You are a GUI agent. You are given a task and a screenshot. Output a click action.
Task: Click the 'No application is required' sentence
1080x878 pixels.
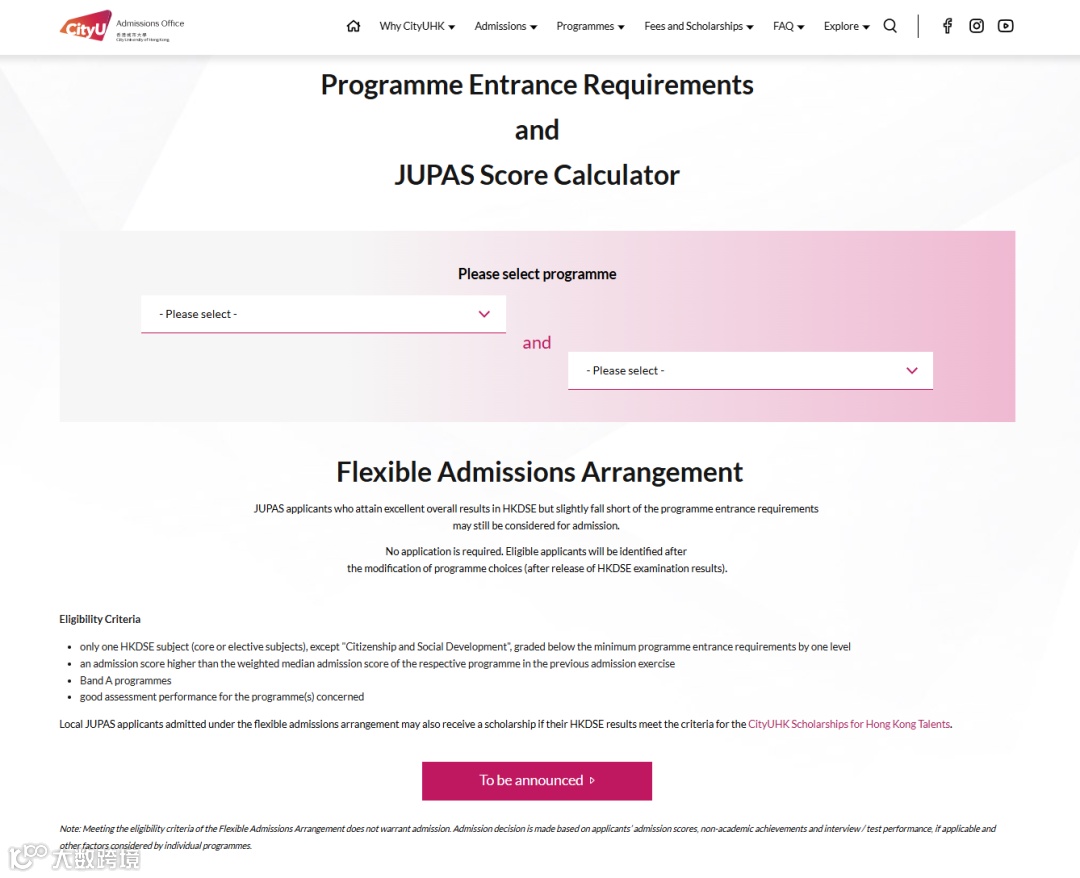pyautogui.click(x=537, y=560)
